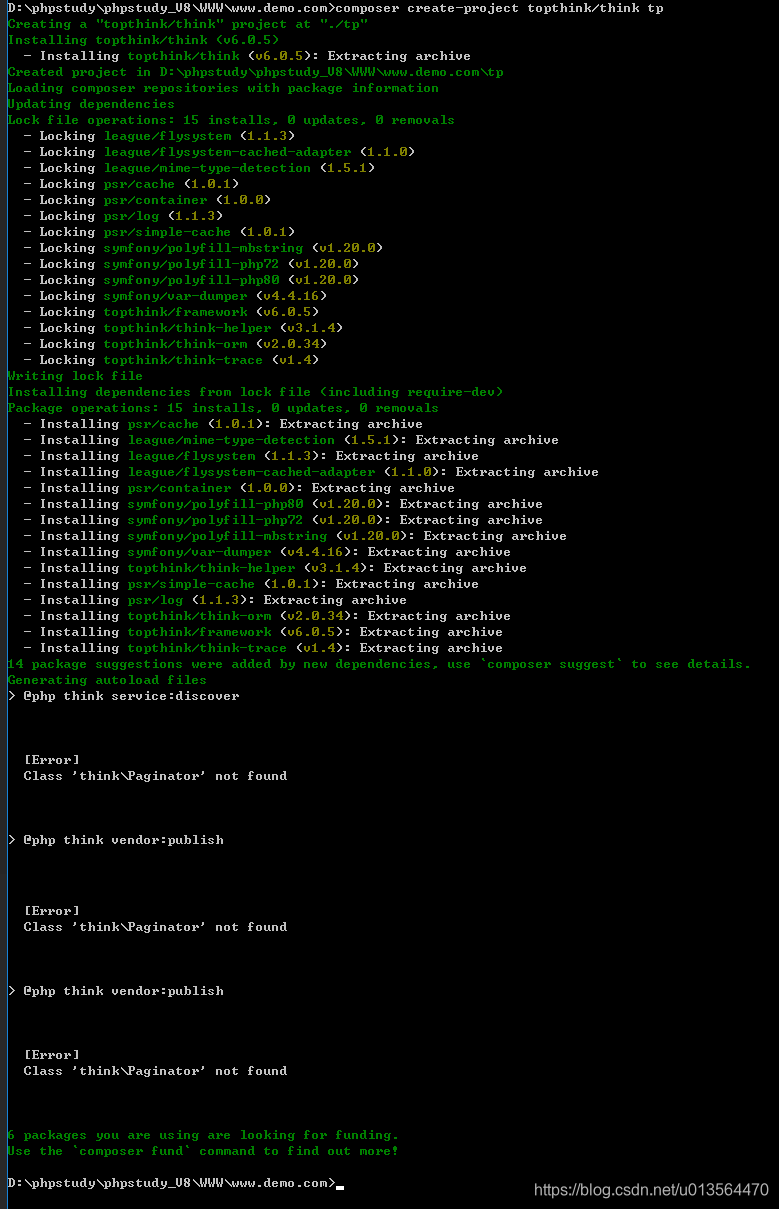The height and width of the screenshot is (1209, 779).
Task: Click the 'Locking league/flysystem-cached-adapter' line
Action: pos(219,152)
